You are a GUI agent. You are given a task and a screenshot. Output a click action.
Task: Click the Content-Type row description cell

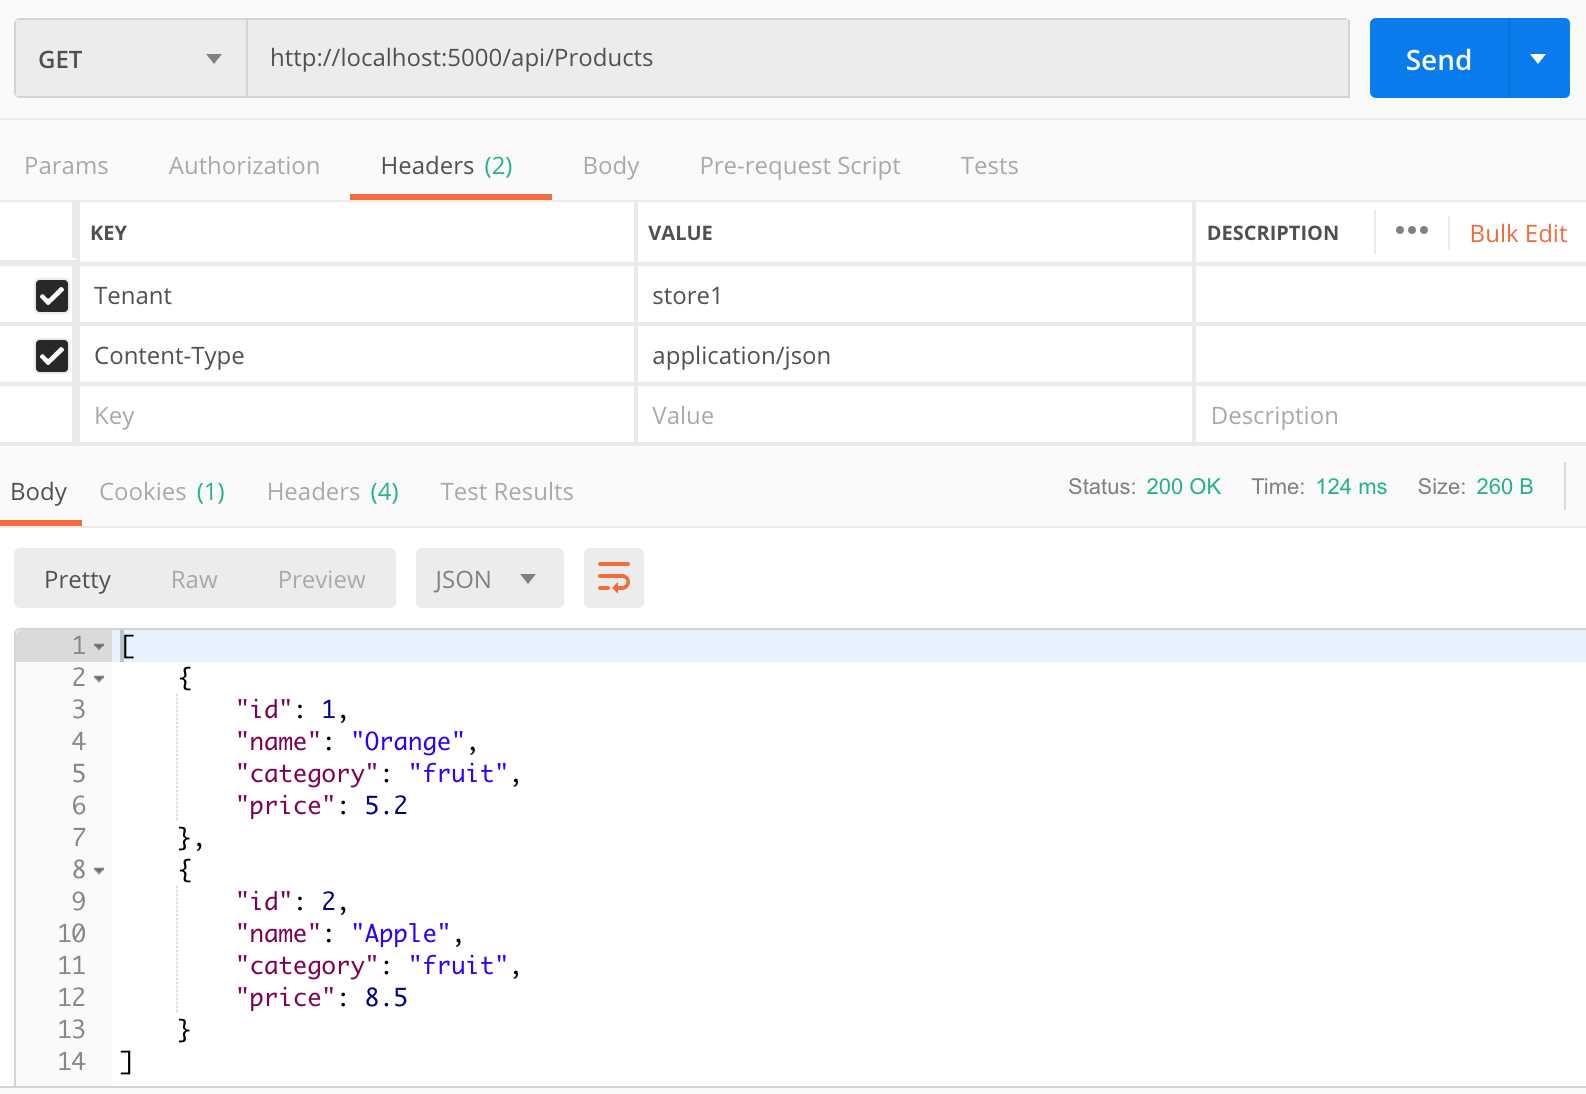[1390, 355]
